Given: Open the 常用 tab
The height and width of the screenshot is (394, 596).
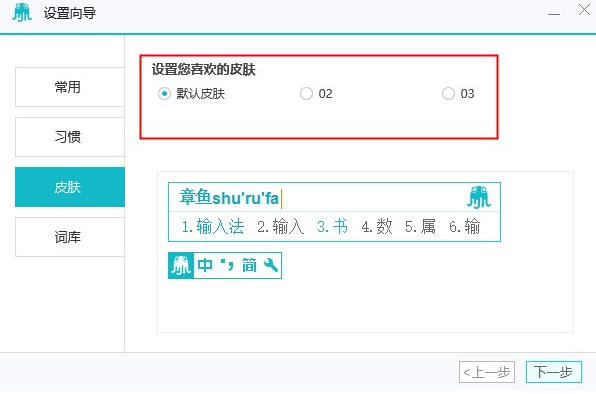Looking at the screenshot, I should [x=70, y=87].
